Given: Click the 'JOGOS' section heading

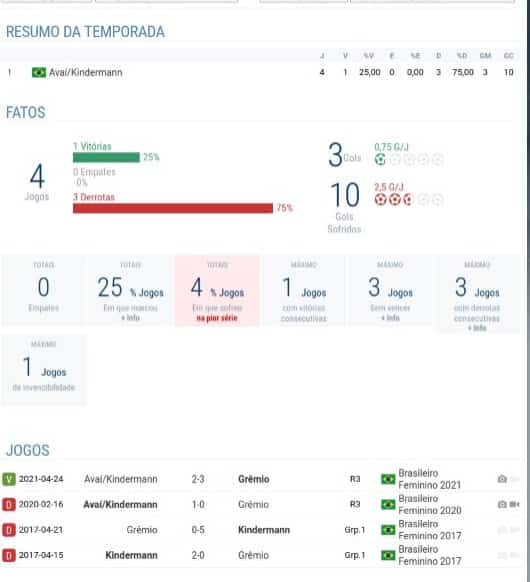Looking at the screenshot, I should [x=28, y=451].
